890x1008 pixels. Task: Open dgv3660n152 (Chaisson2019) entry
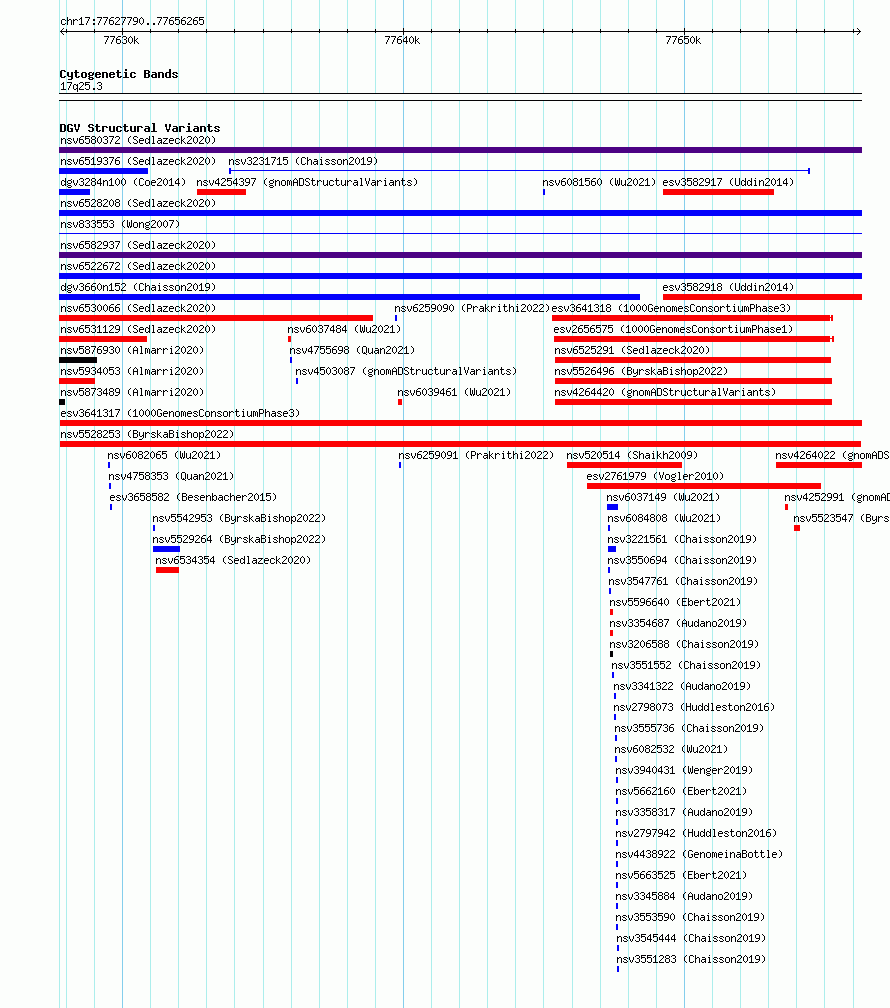pos(138,287)
